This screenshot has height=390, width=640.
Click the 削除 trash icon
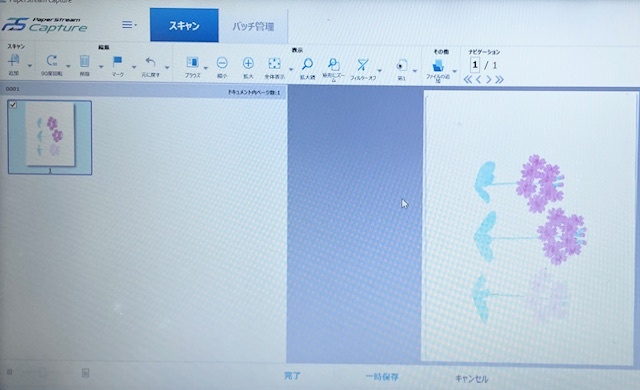[84, 62]
